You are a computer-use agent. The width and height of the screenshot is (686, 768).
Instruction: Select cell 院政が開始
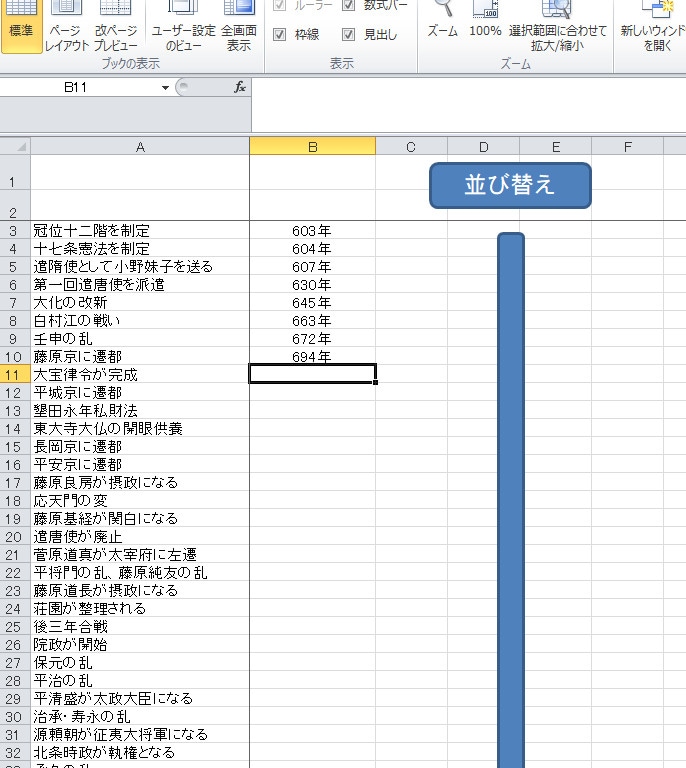(140, 645)
